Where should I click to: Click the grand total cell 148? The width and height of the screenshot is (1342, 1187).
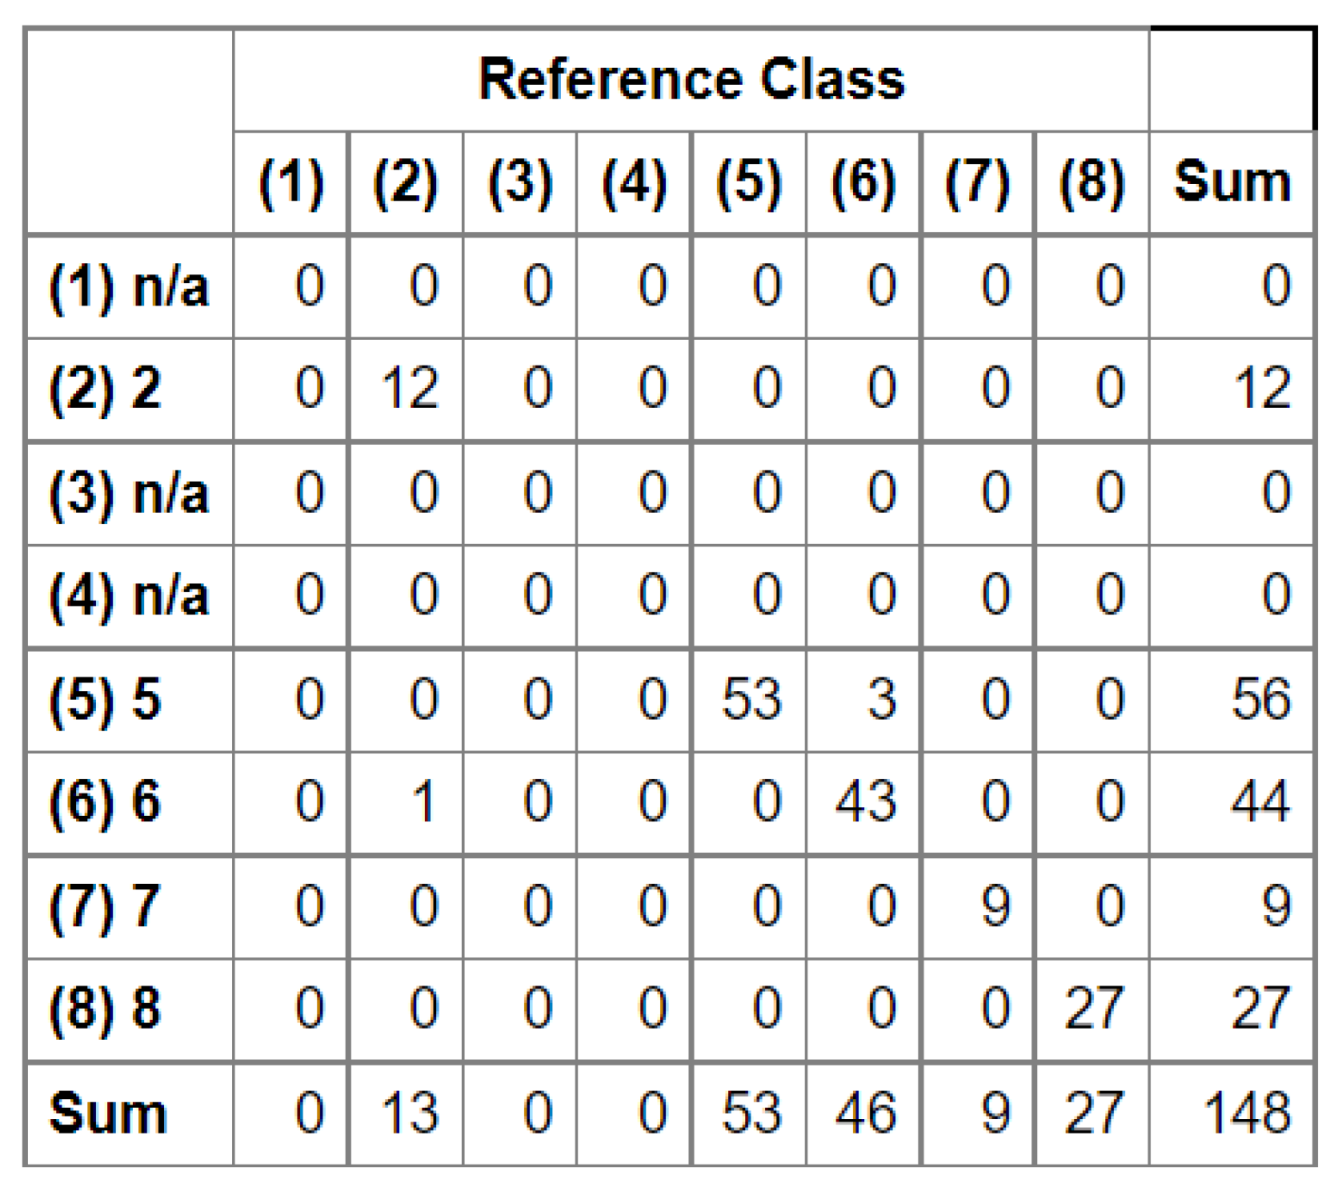tap(1247, 1113)
